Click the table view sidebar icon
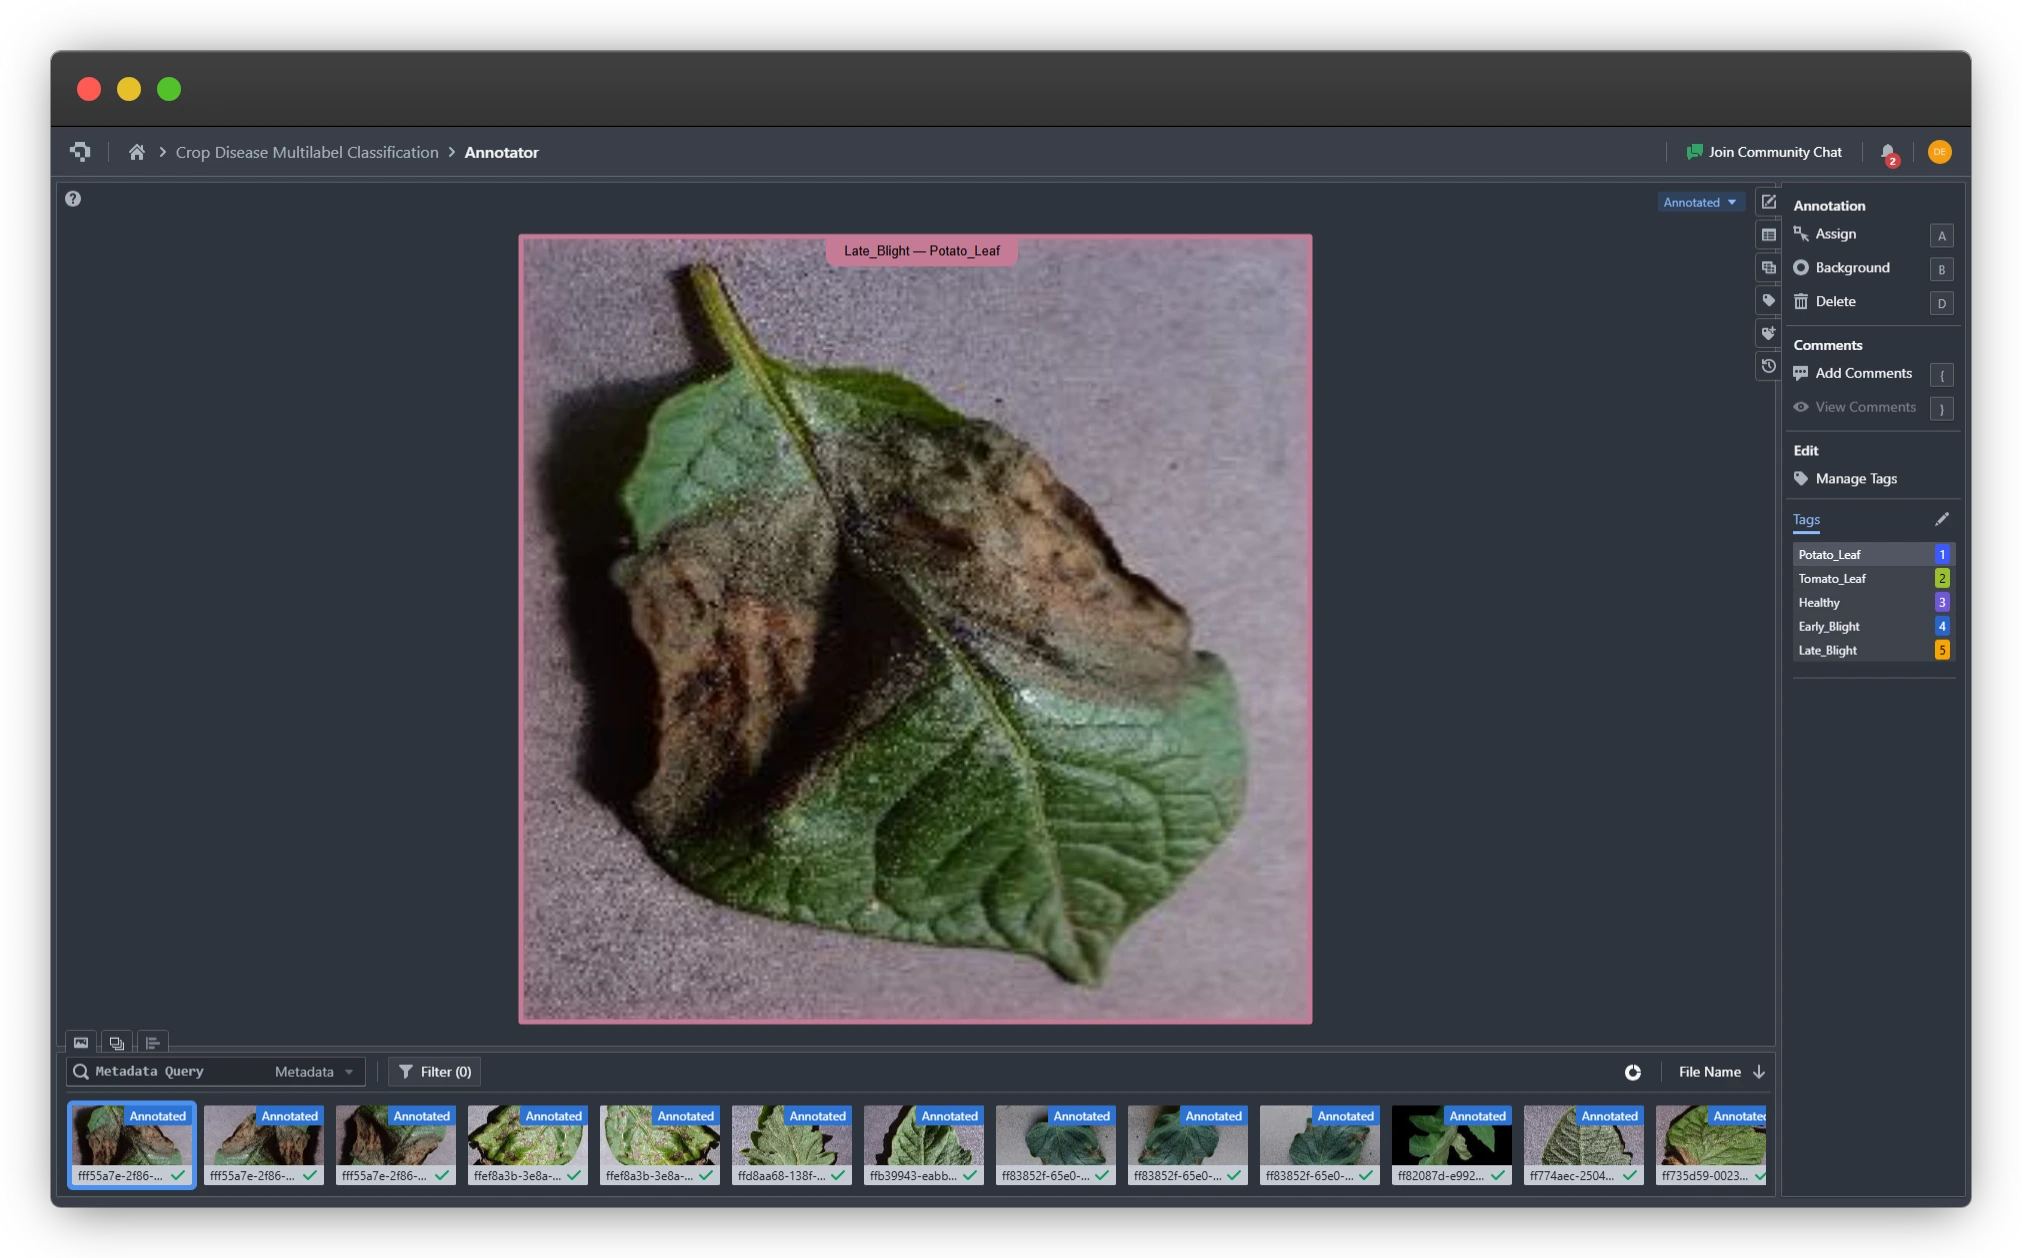The height and width of the screenshot is (1258, 2022). [x=1768, y=235]
